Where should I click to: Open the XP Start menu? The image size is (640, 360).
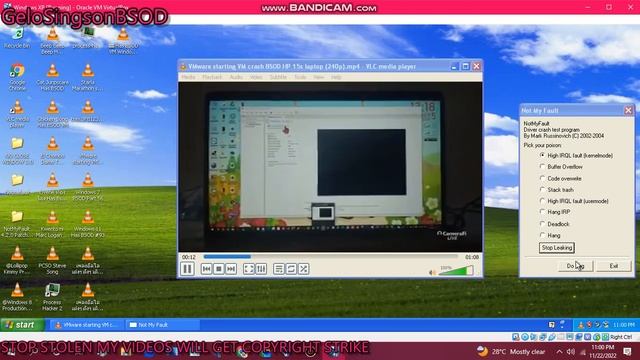click(x=22, y=325)
